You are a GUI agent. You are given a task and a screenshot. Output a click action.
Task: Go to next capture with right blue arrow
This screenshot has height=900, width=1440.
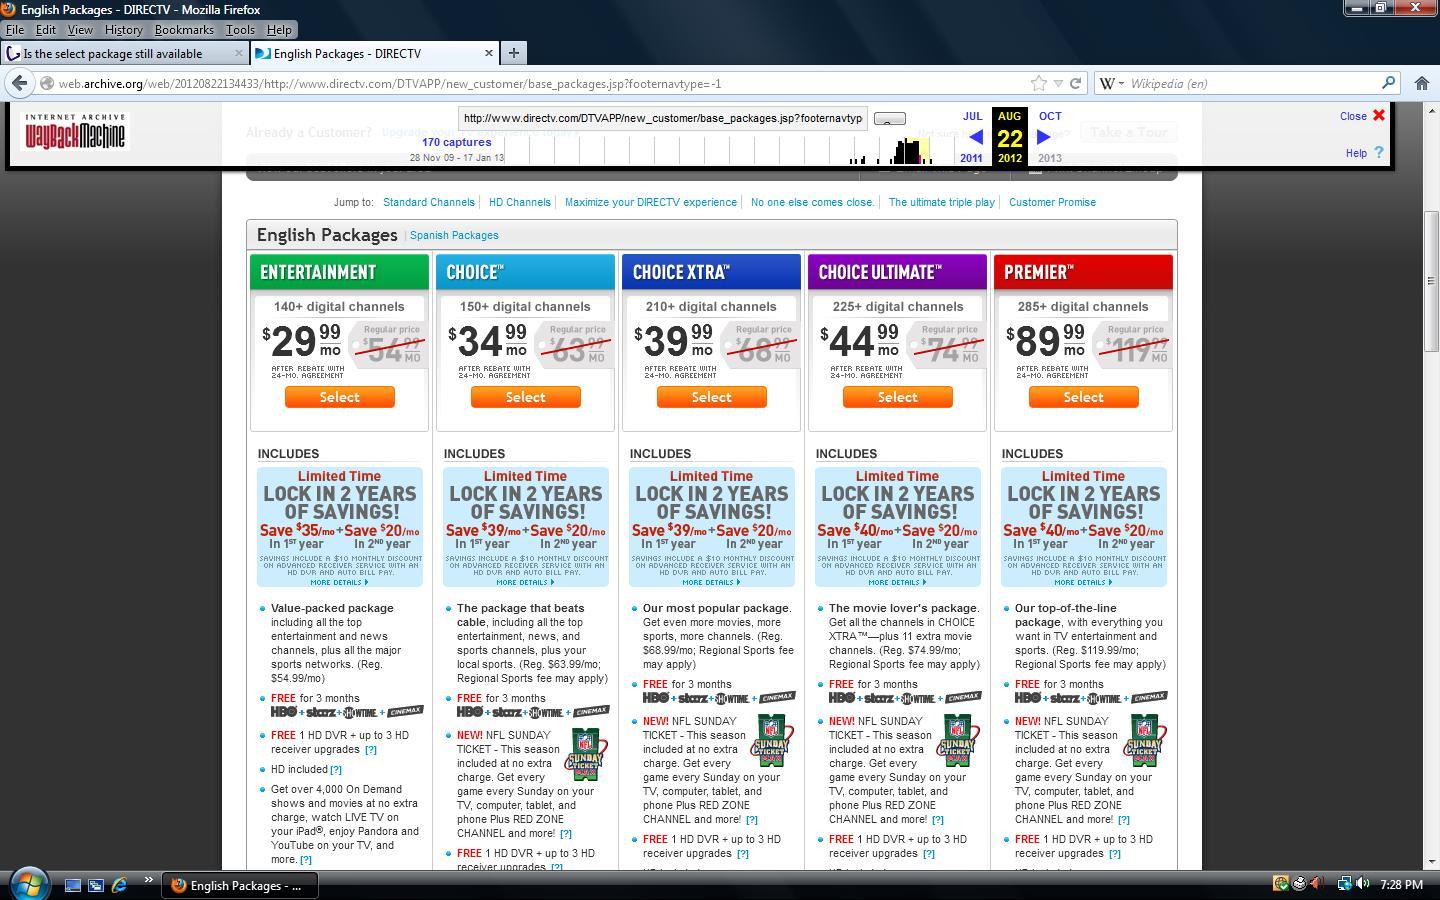click(1044, 137)
